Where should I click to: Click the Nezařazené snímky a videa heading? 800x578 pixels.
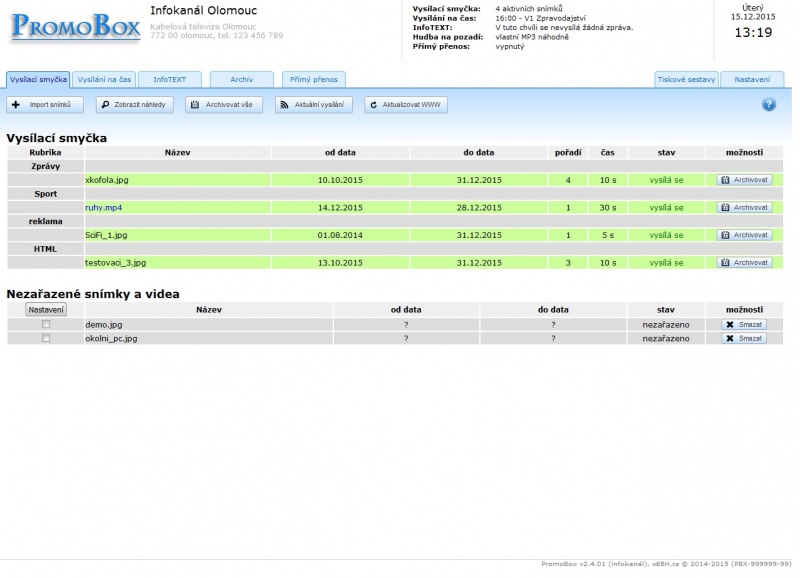point(93,294)
